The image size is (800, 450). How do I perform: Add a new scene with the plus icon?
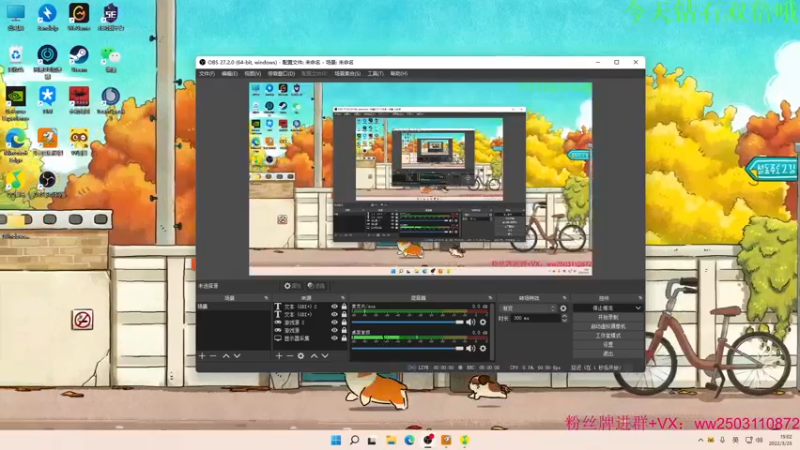tap(202, 356)
